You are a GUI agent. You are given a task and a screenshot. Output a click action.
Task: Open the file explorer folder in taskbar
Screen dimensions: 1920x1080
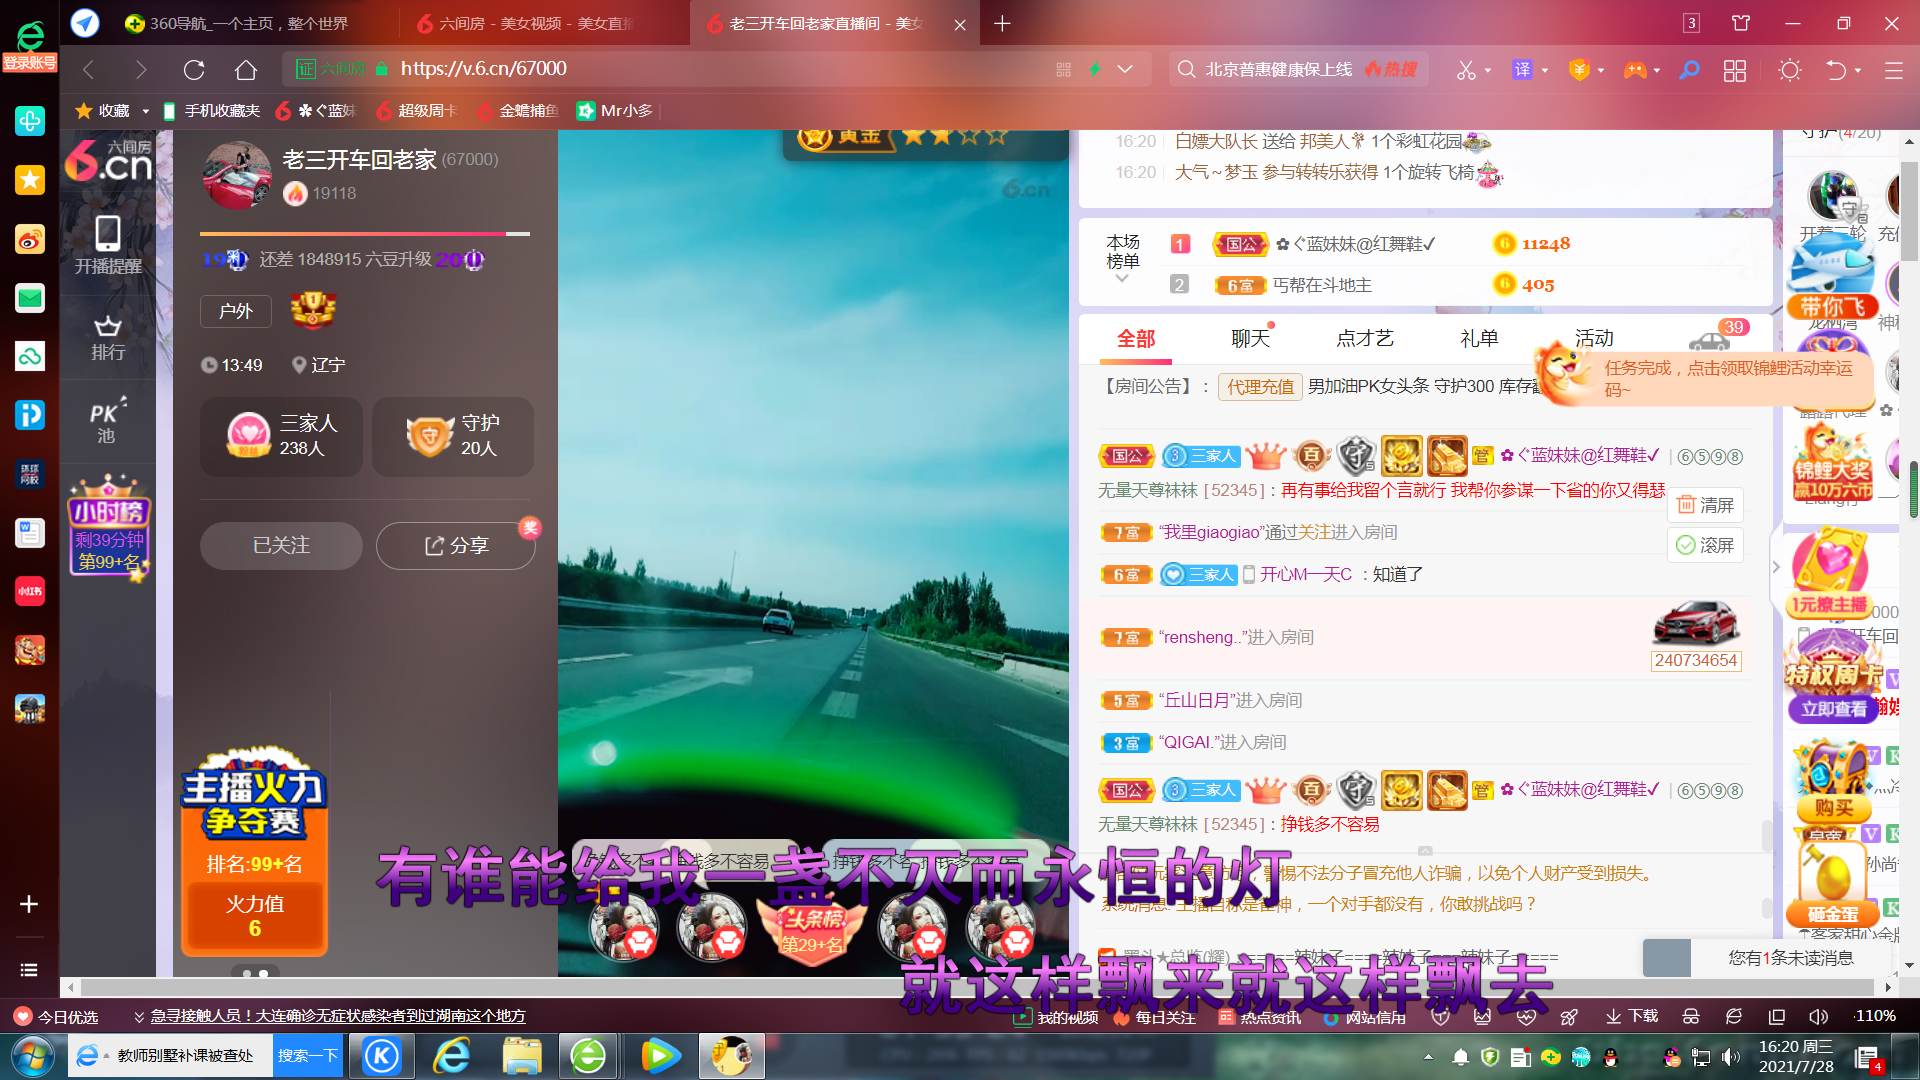[x=522, y=1056]
